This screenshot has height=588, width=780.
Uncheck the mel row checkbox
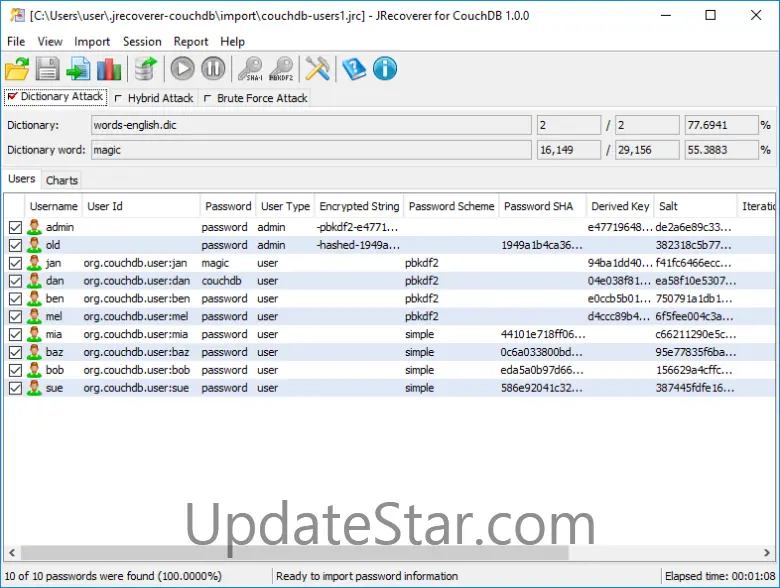point(15,317)
